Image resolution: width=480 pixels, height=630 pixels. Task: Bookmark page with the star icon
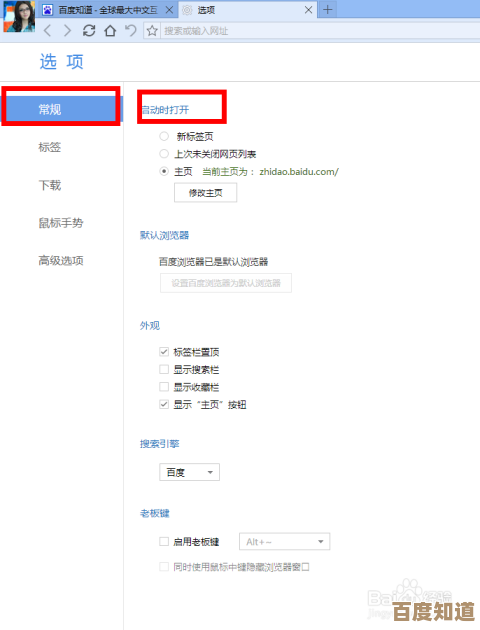152,31
